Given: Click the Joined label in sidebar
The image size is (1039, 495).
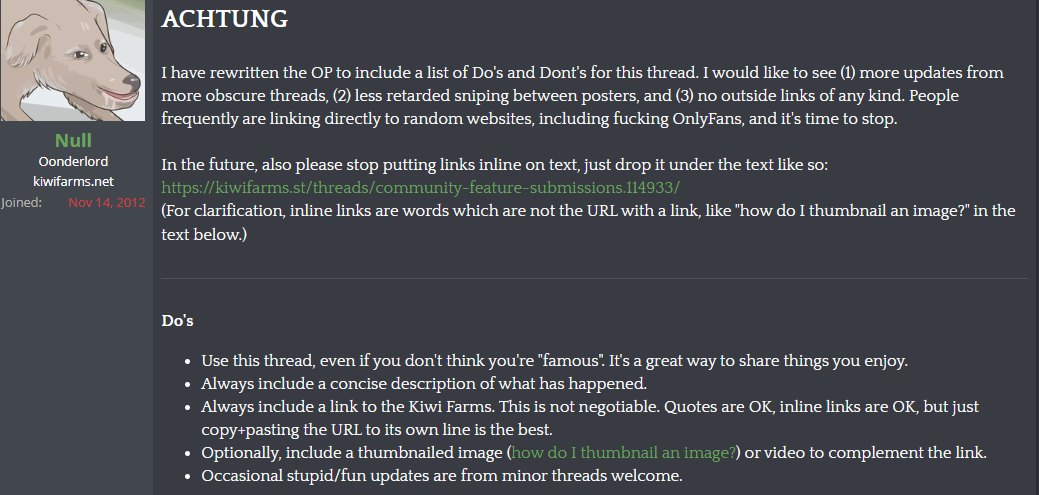Looking at the screenshot, I should point(22,201).
